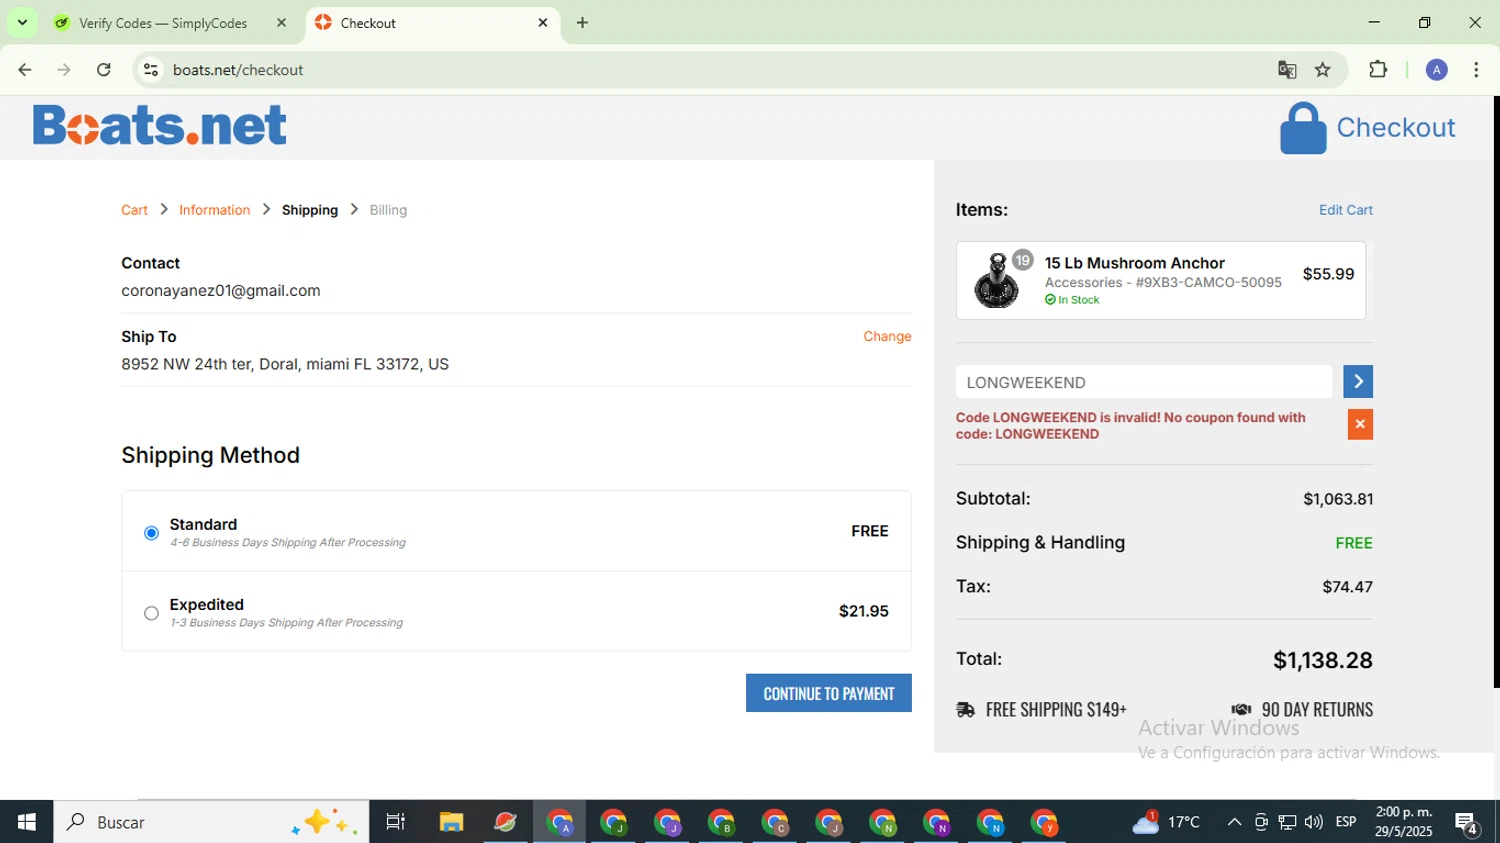Click the LONGWEEKEND coupon code field
This screenshot has height=843, width=1500.
pos(1143,382)
